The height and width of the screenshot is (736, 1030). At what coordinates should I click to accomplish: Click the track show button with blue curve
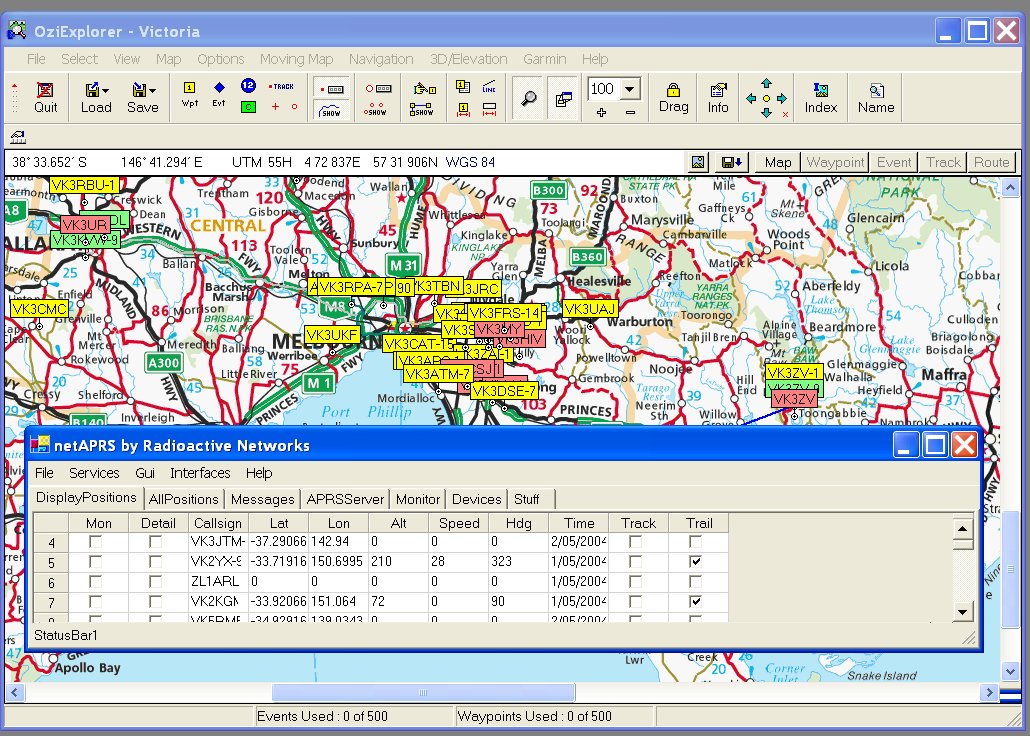[331, 110]
